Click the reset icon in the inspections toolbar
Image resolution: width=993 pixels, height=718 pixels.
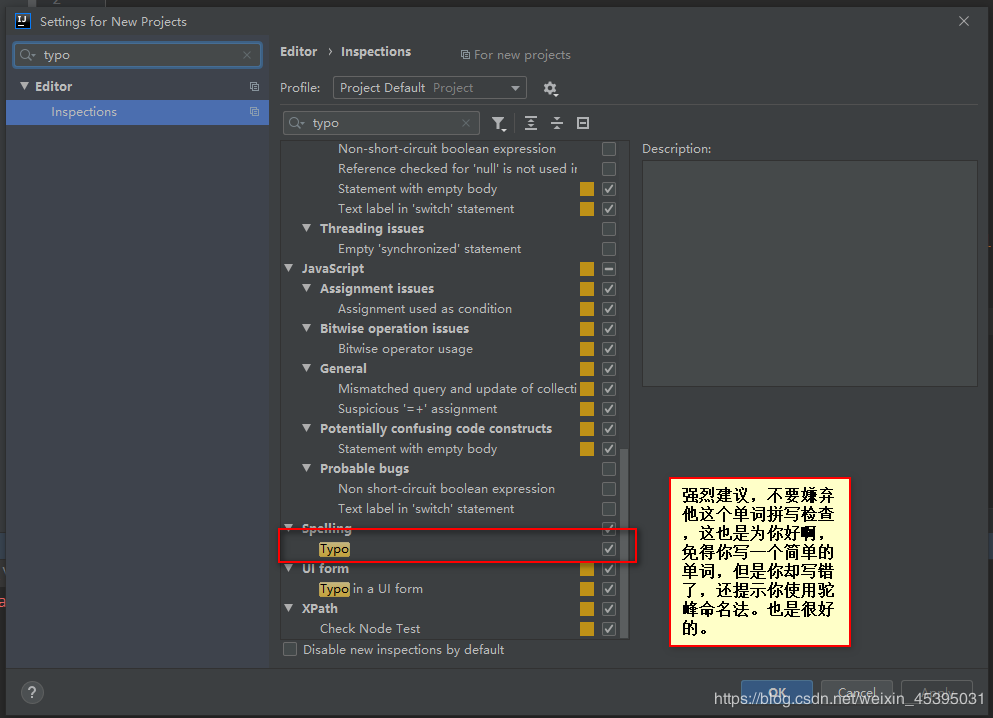click(x=583, y=122)
